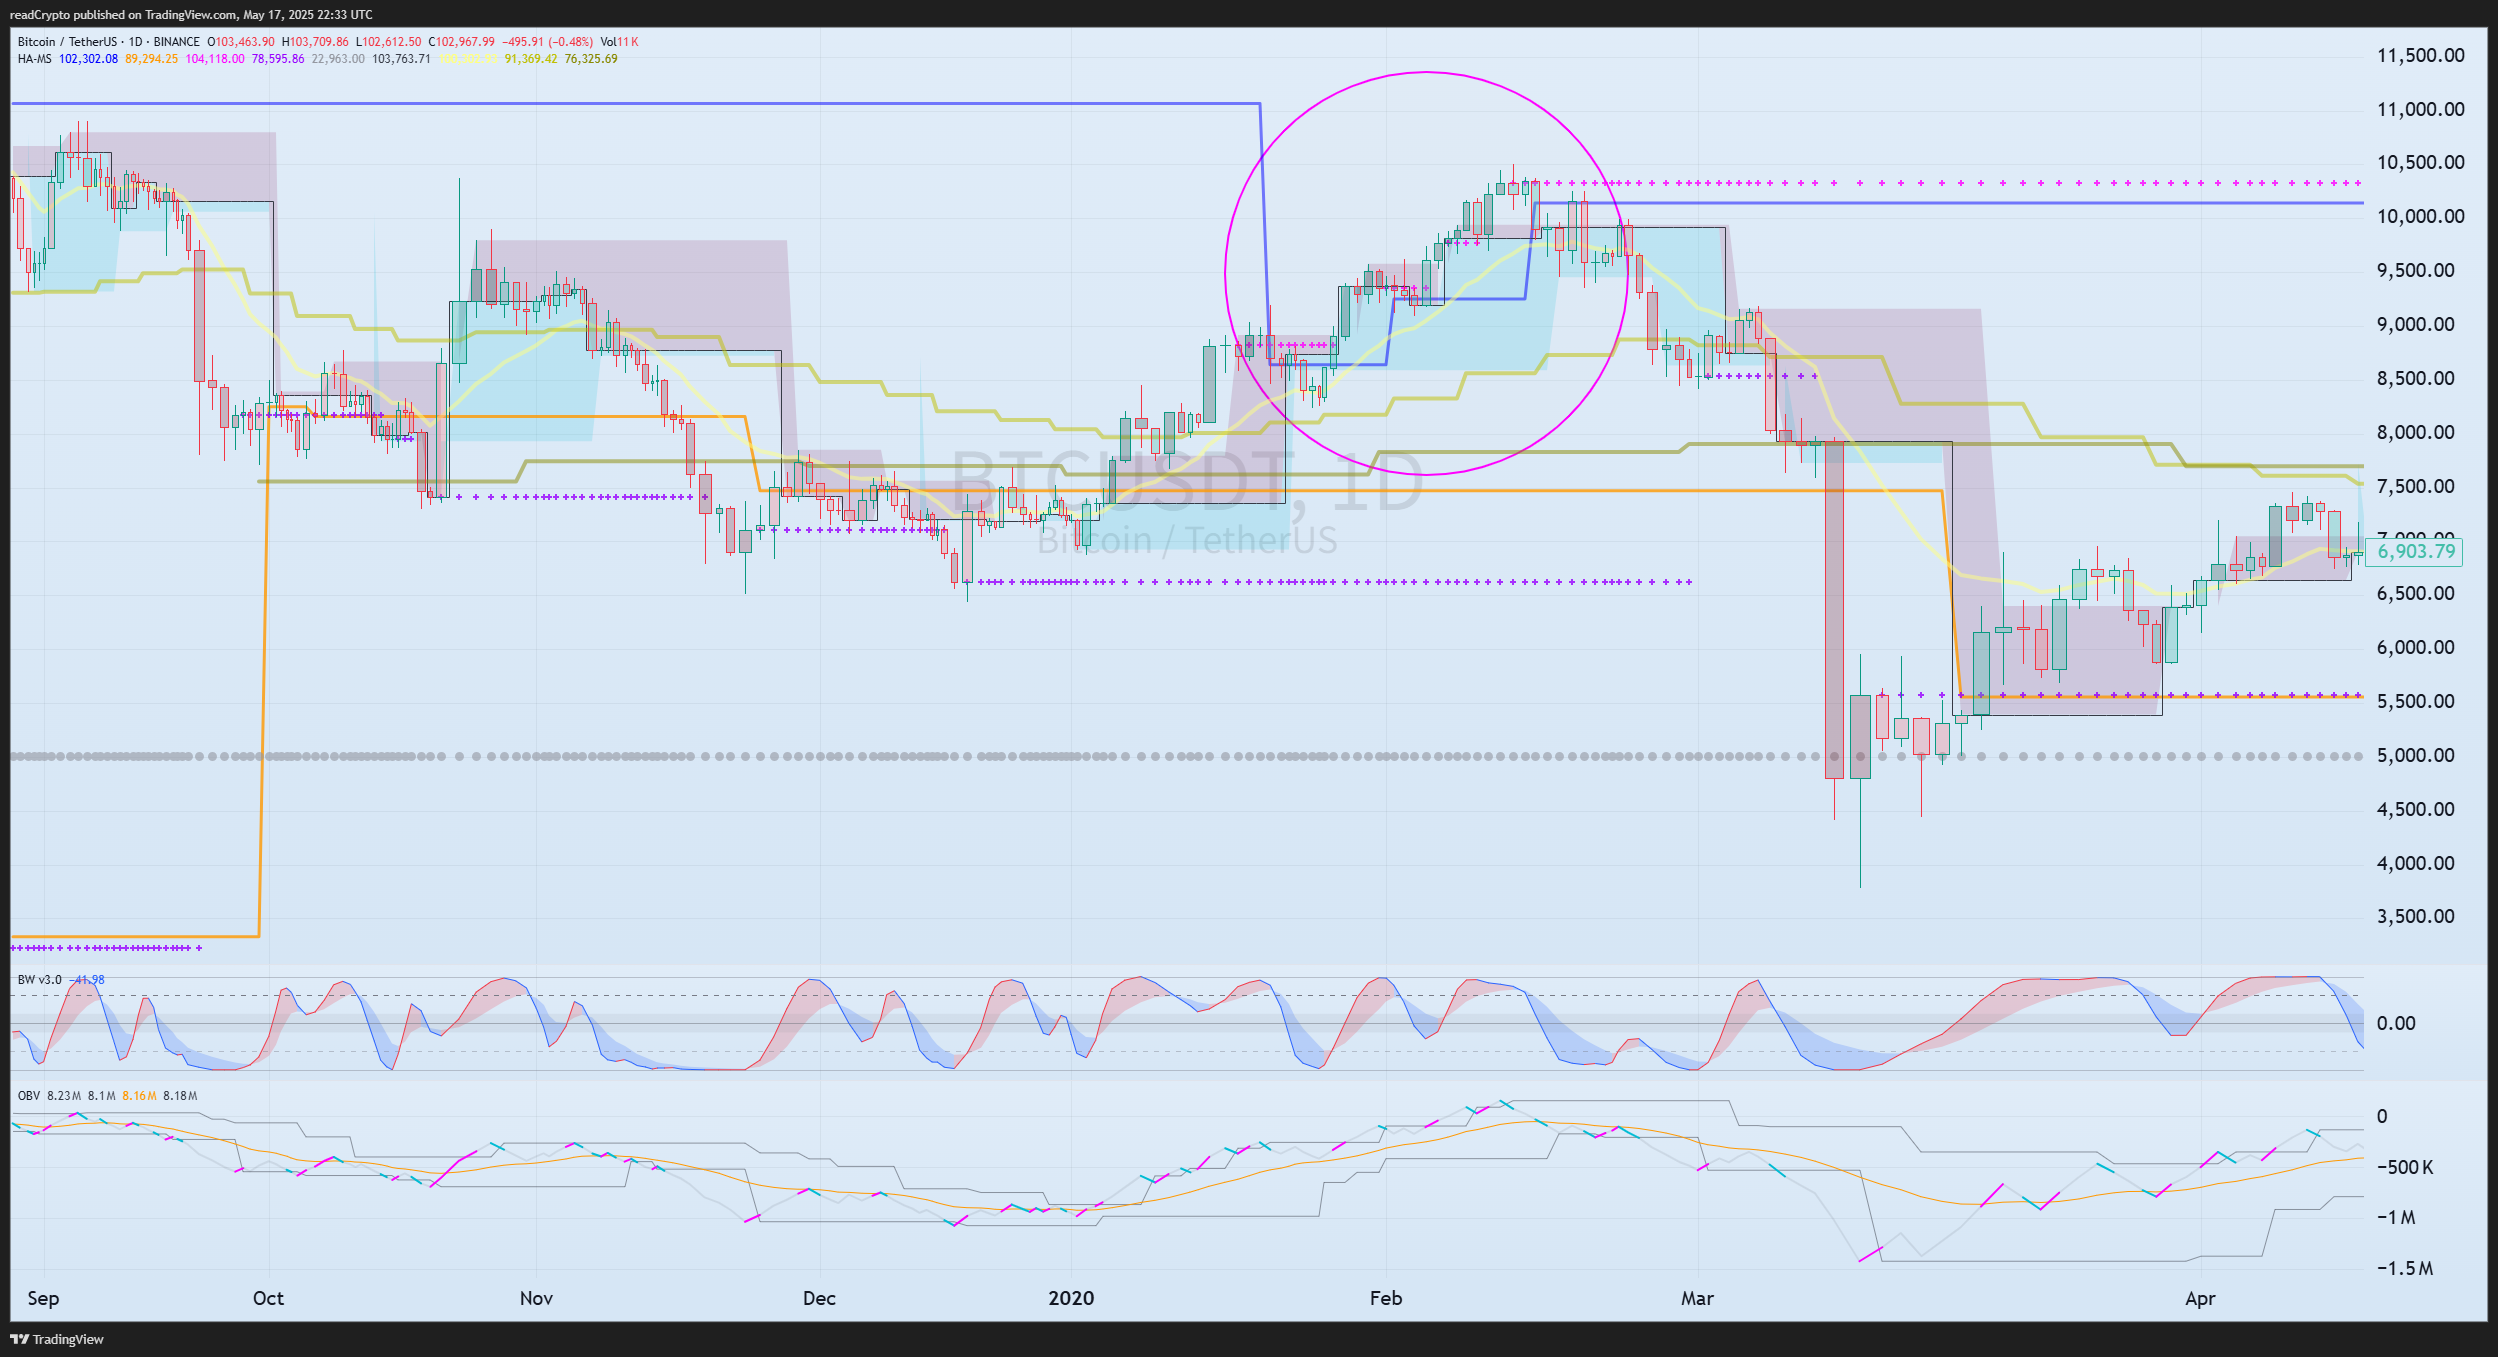Viewport: 2498px width, 1357px height.
Task: Click the 'Apr' time axis label
Action: pyautogui.click(x=2200, y=1299)
